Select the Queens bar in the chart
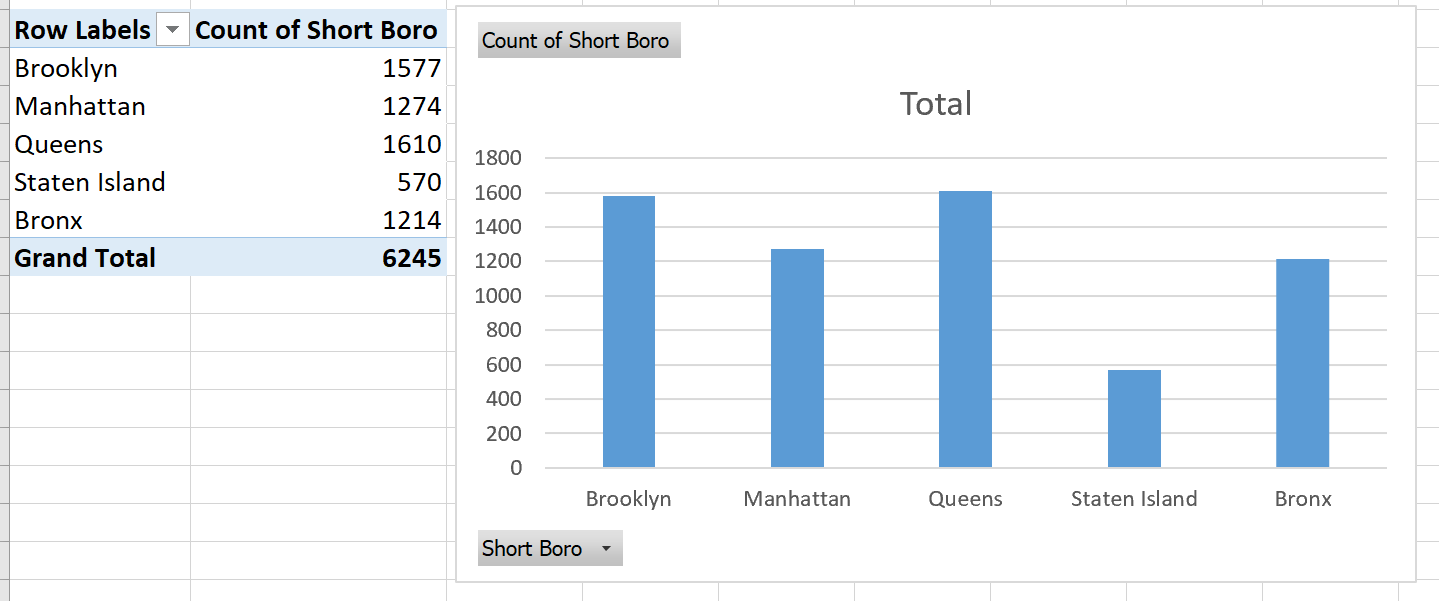Screen dimensions: 1439x601 (965, 329)
